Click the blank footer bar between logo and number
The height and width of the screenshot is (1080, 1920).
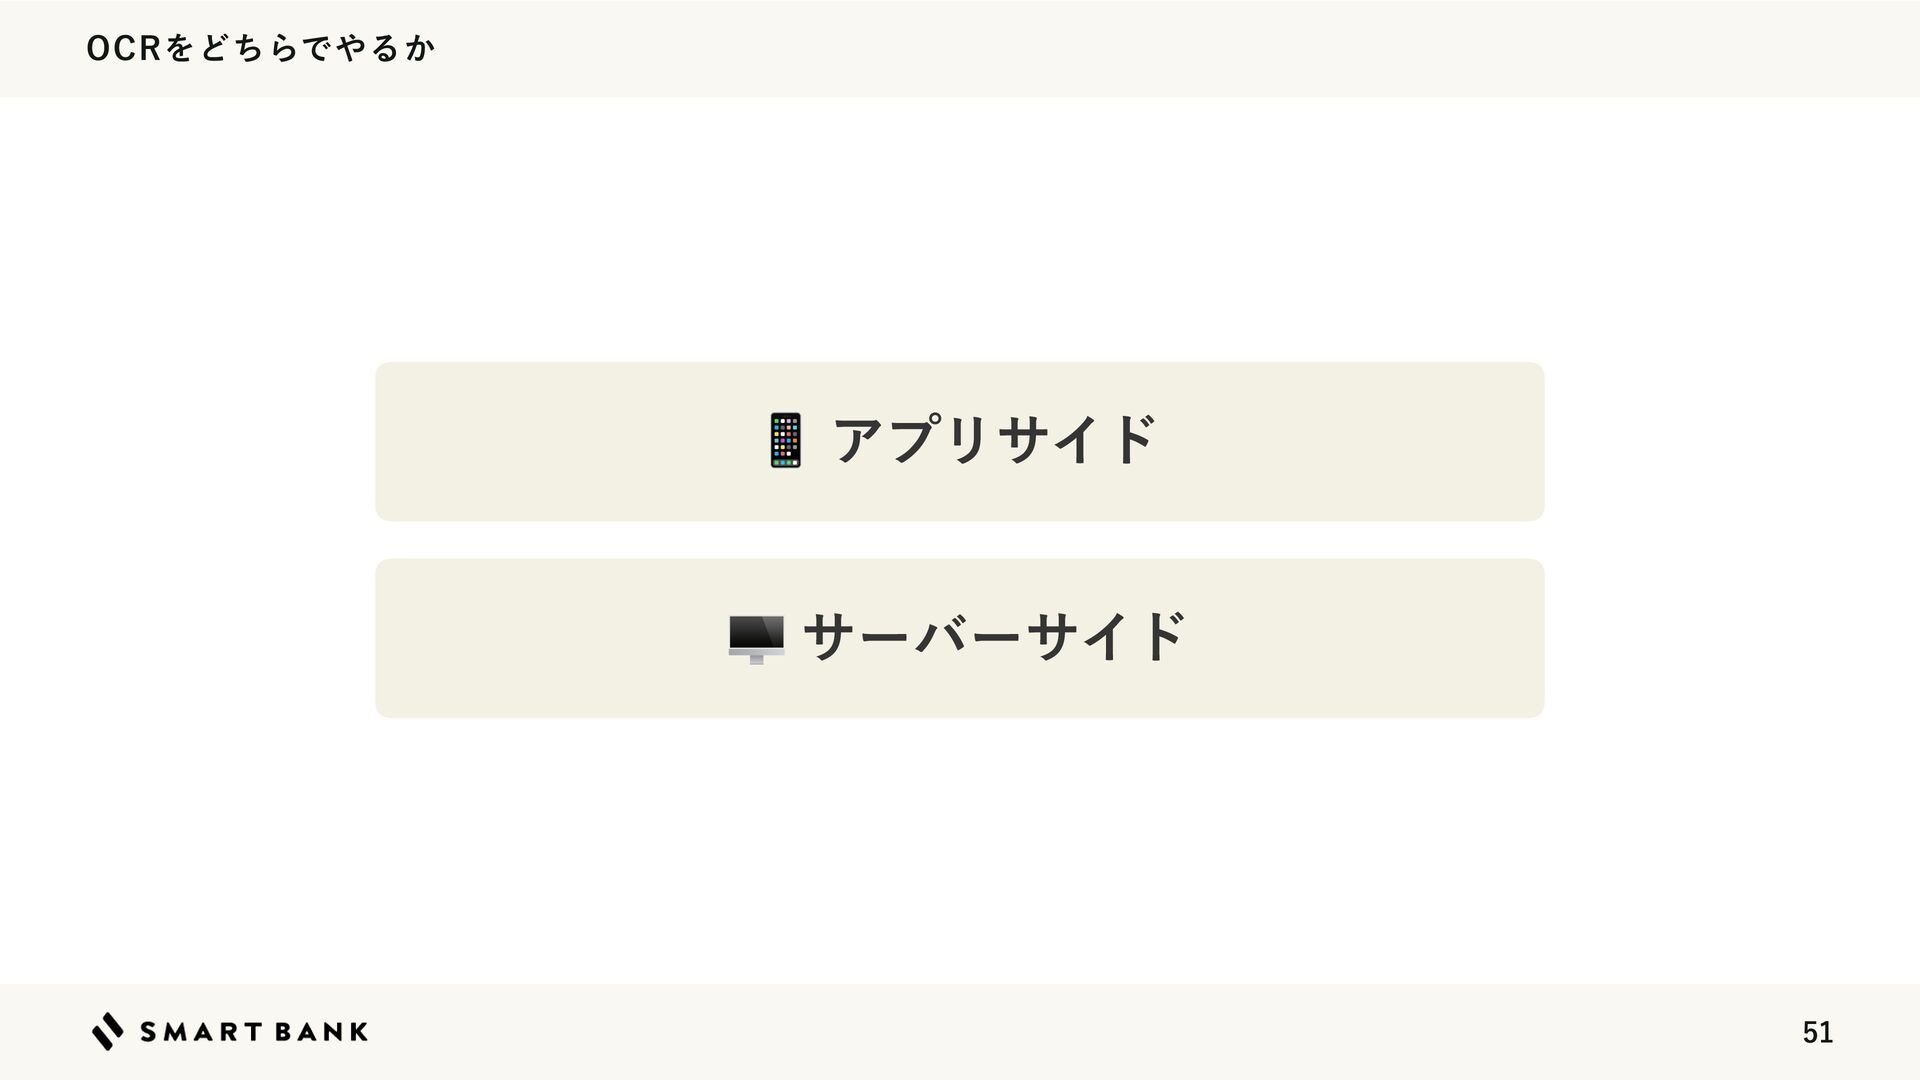1080,1032
